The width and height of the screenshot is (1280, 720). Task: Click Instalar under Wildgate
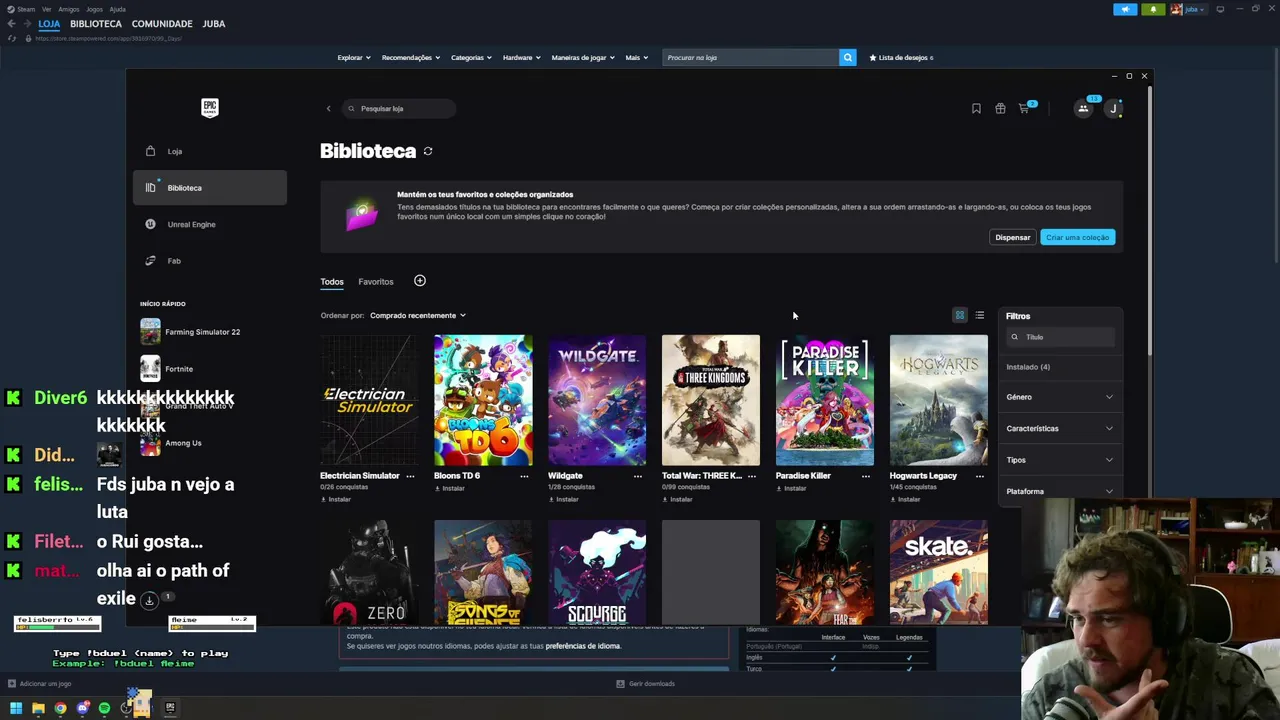(564, 499)
